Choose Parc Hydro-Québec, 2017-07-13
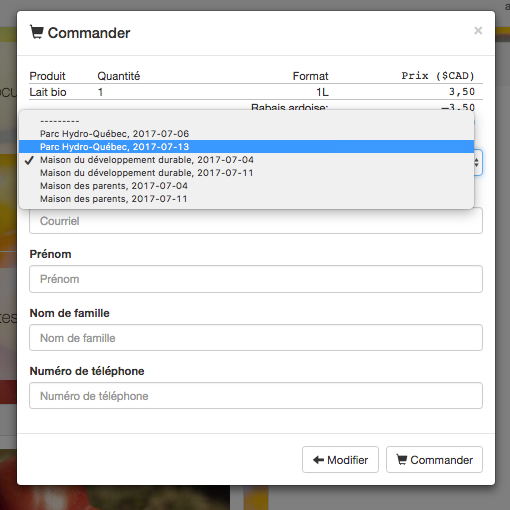 tap(246, 147)
